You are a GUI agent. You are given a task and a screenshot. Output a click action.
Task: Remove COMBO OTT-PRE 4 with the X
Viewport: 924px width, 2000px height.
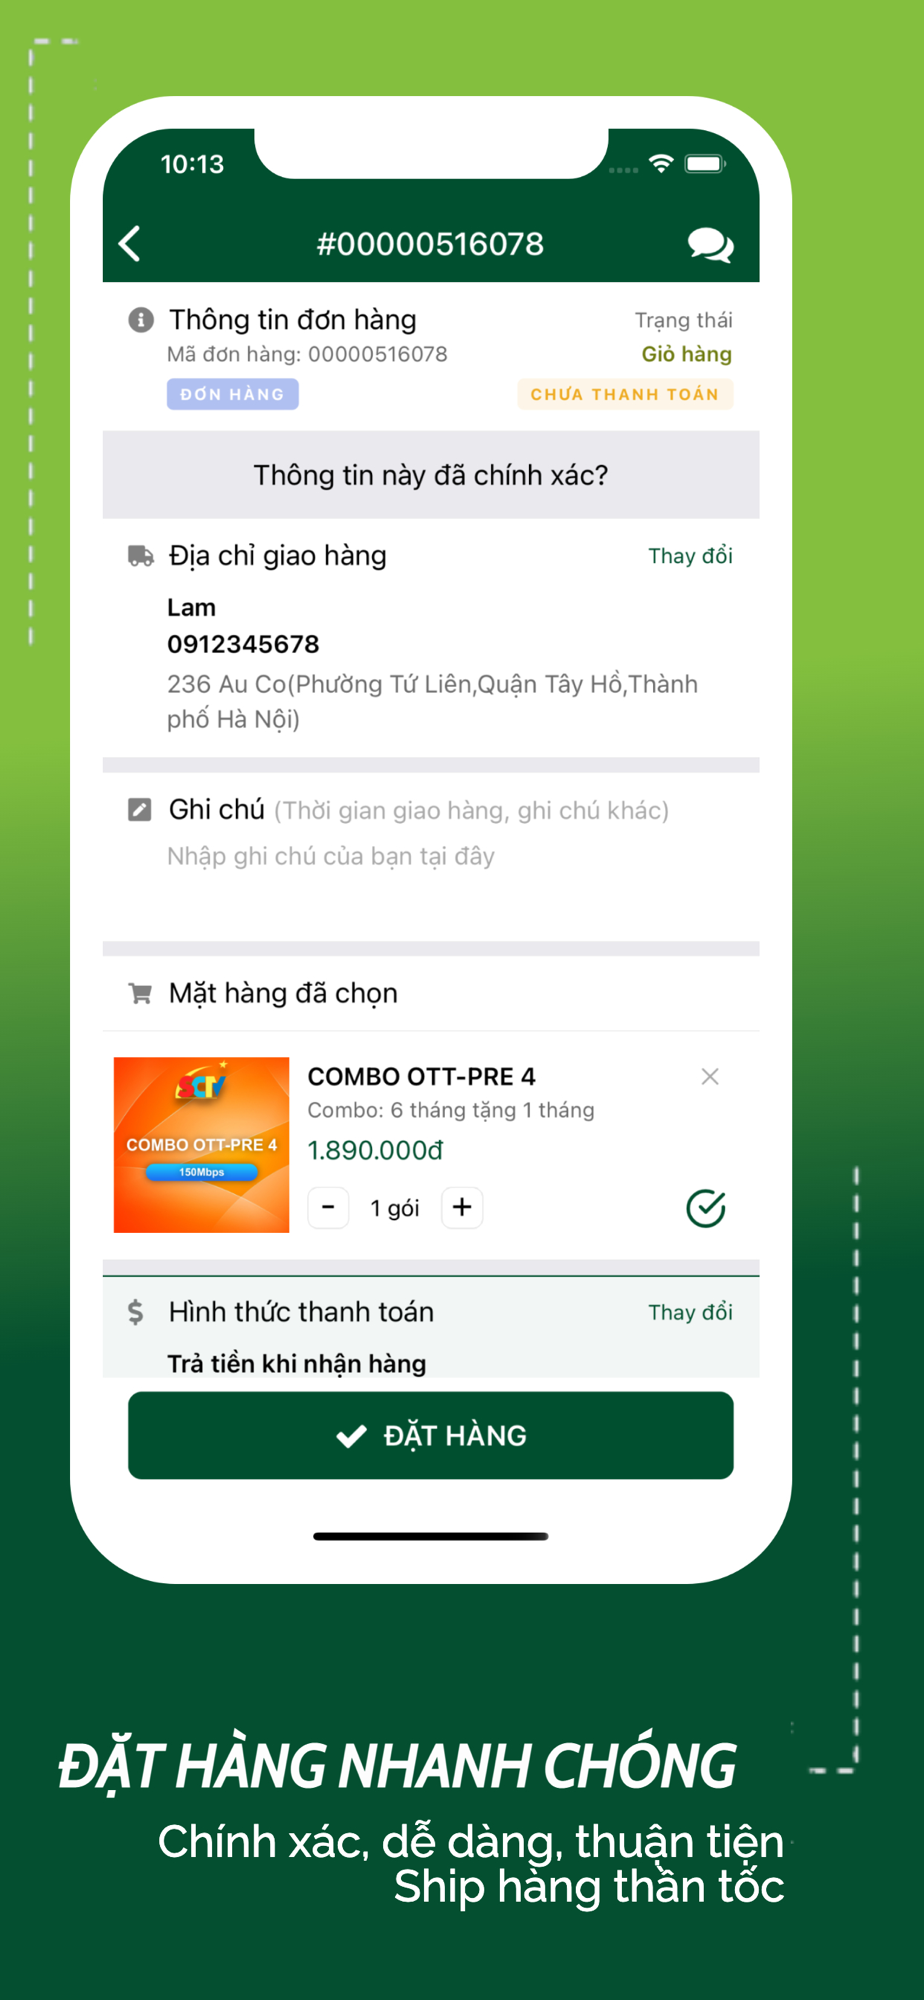coord(710,1076)
